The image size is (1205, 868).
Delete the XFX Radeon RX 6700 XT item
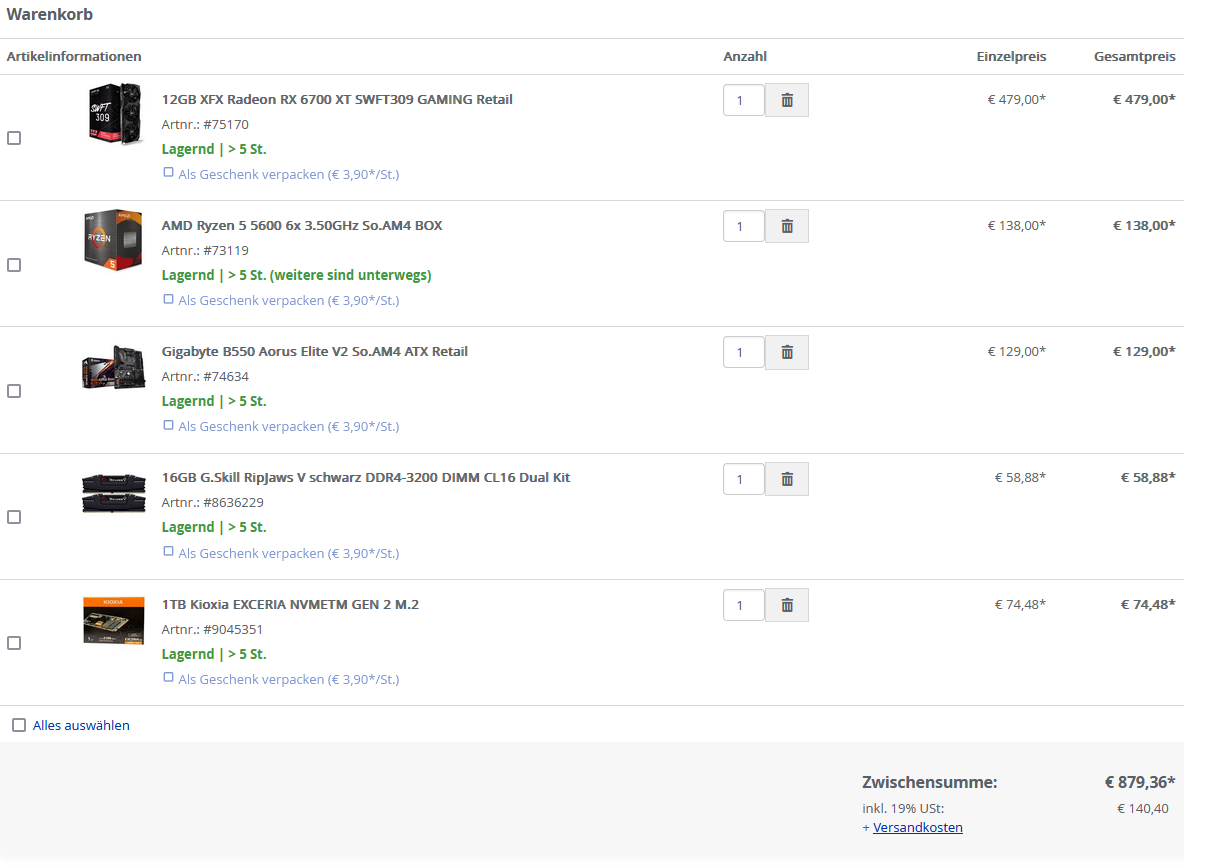787,100
